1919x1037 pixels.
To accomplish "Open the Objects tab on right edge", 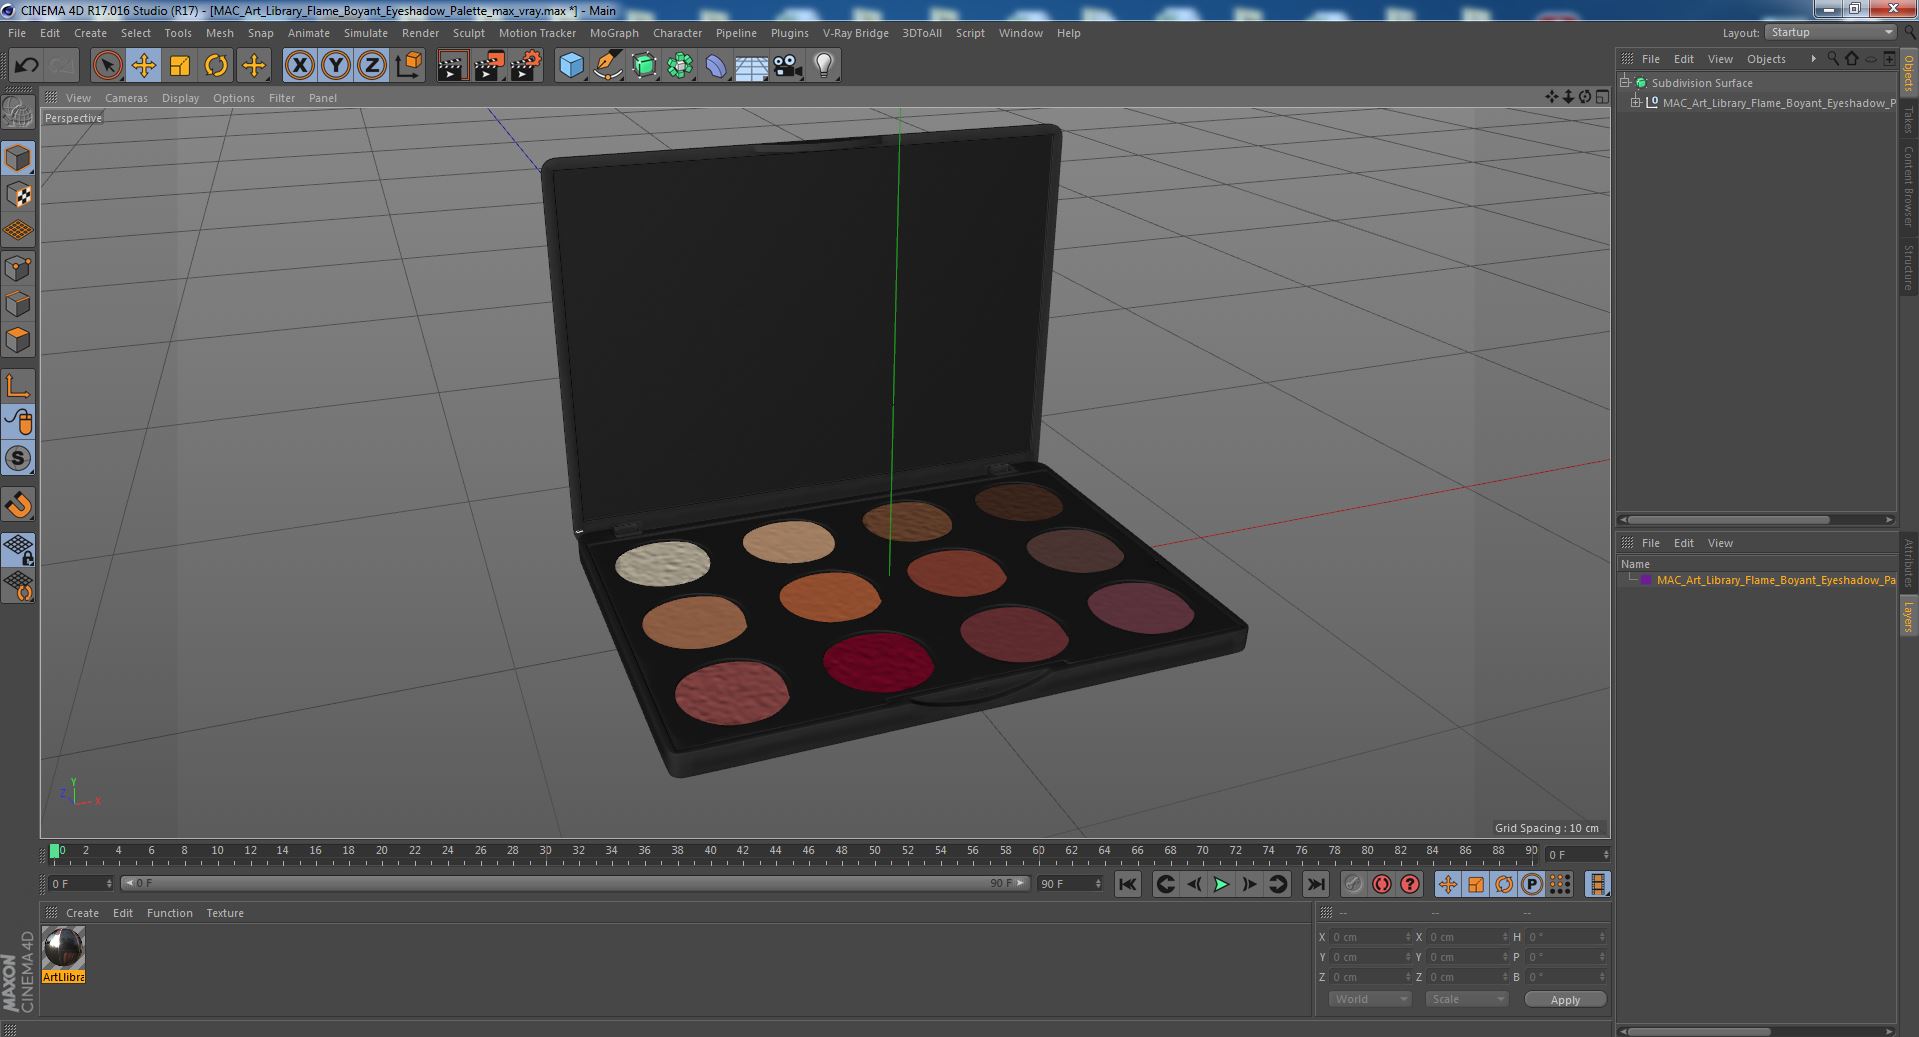I will (x=1908, y=73).
